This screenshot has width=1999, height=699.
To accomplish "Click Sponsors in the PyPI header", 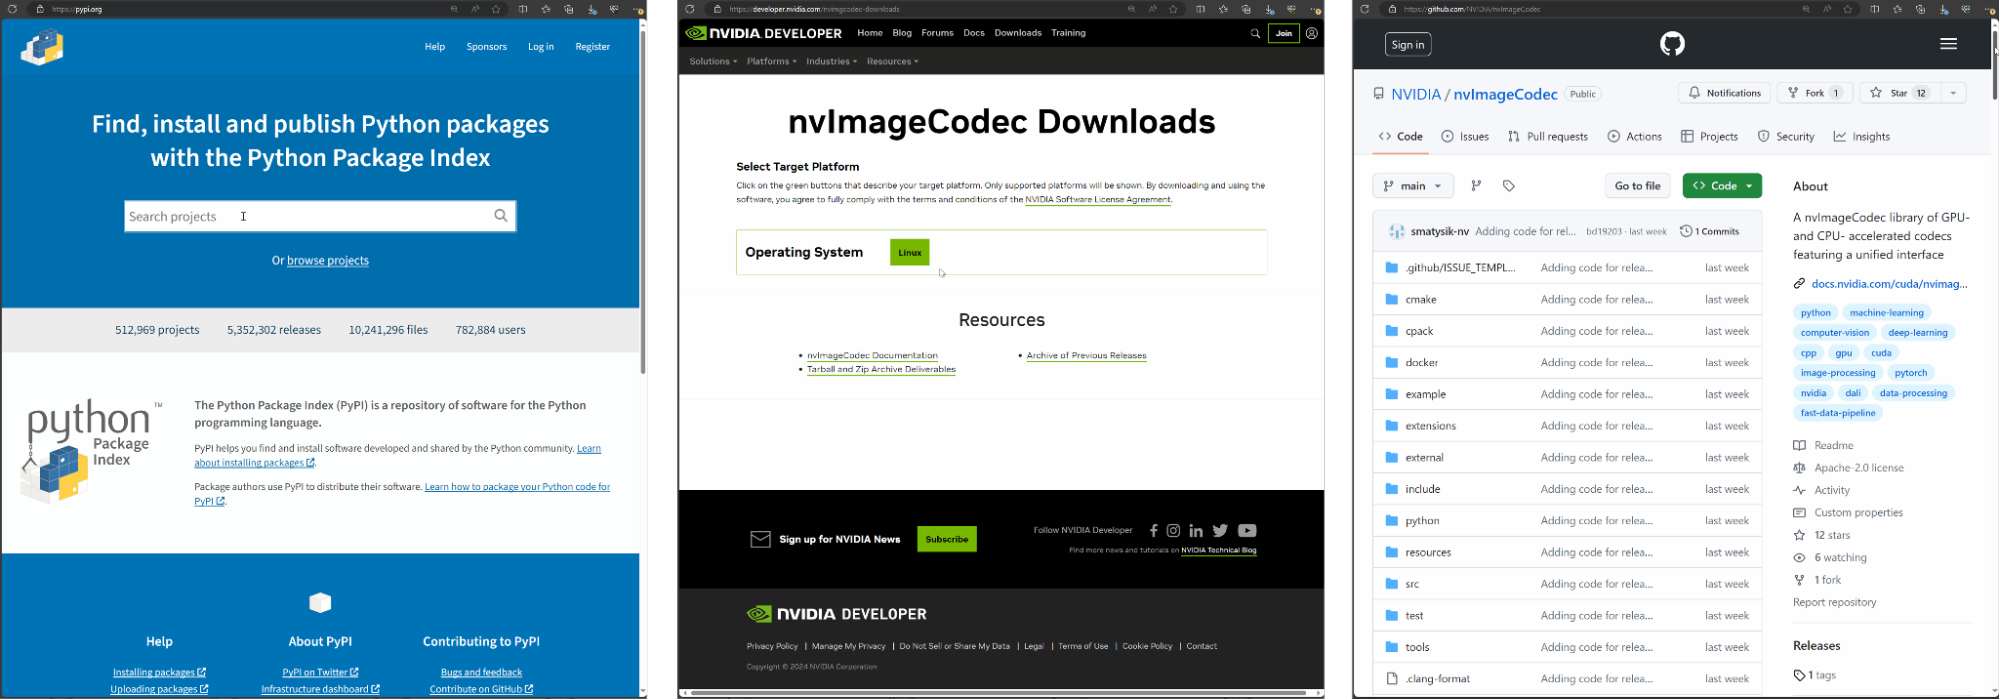I will click(x=487, y=47).
